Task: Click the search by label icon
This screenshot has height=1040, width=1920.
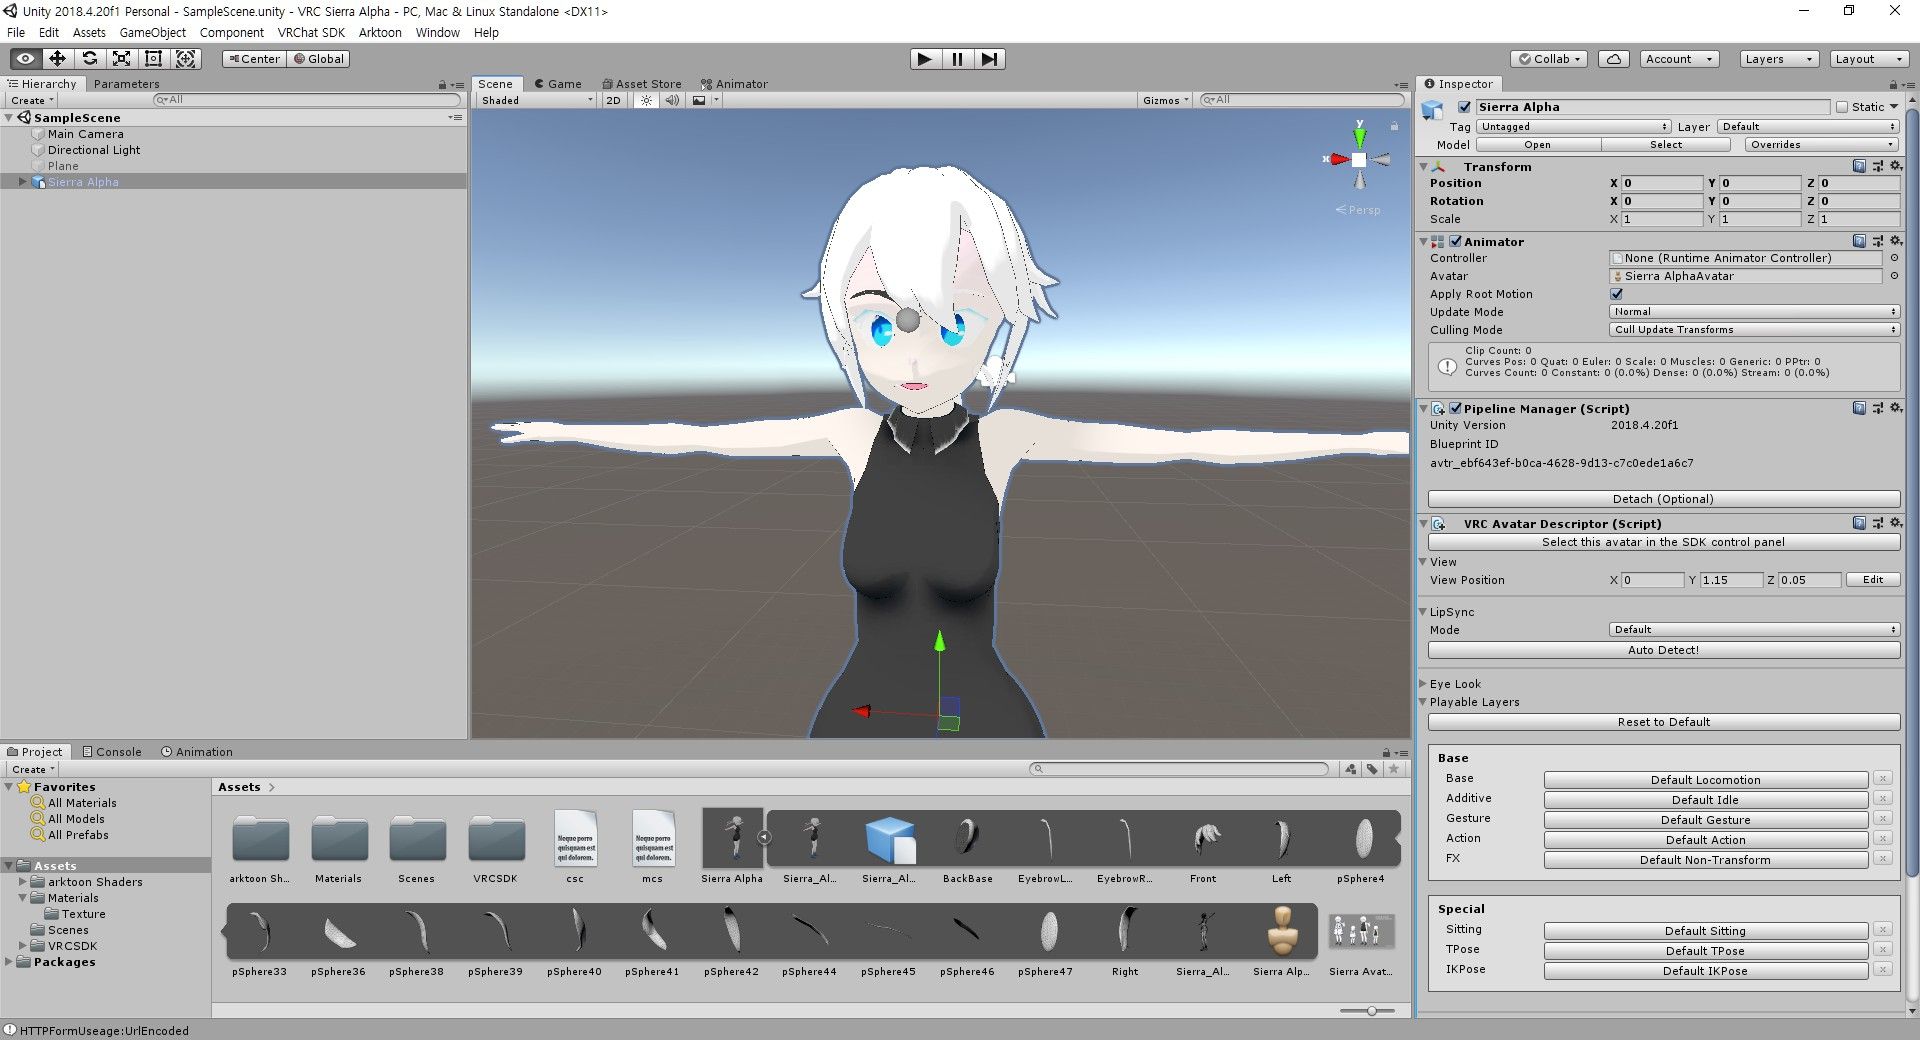Action: pos(1372,769)
